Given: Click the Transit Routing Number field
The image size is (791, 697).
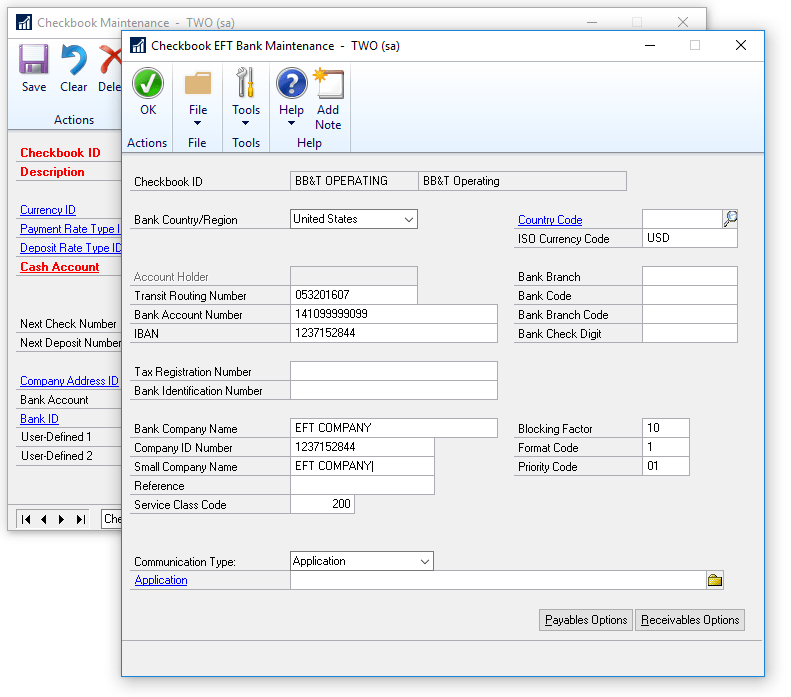Looking at the screenshot, I should point(353,296).
